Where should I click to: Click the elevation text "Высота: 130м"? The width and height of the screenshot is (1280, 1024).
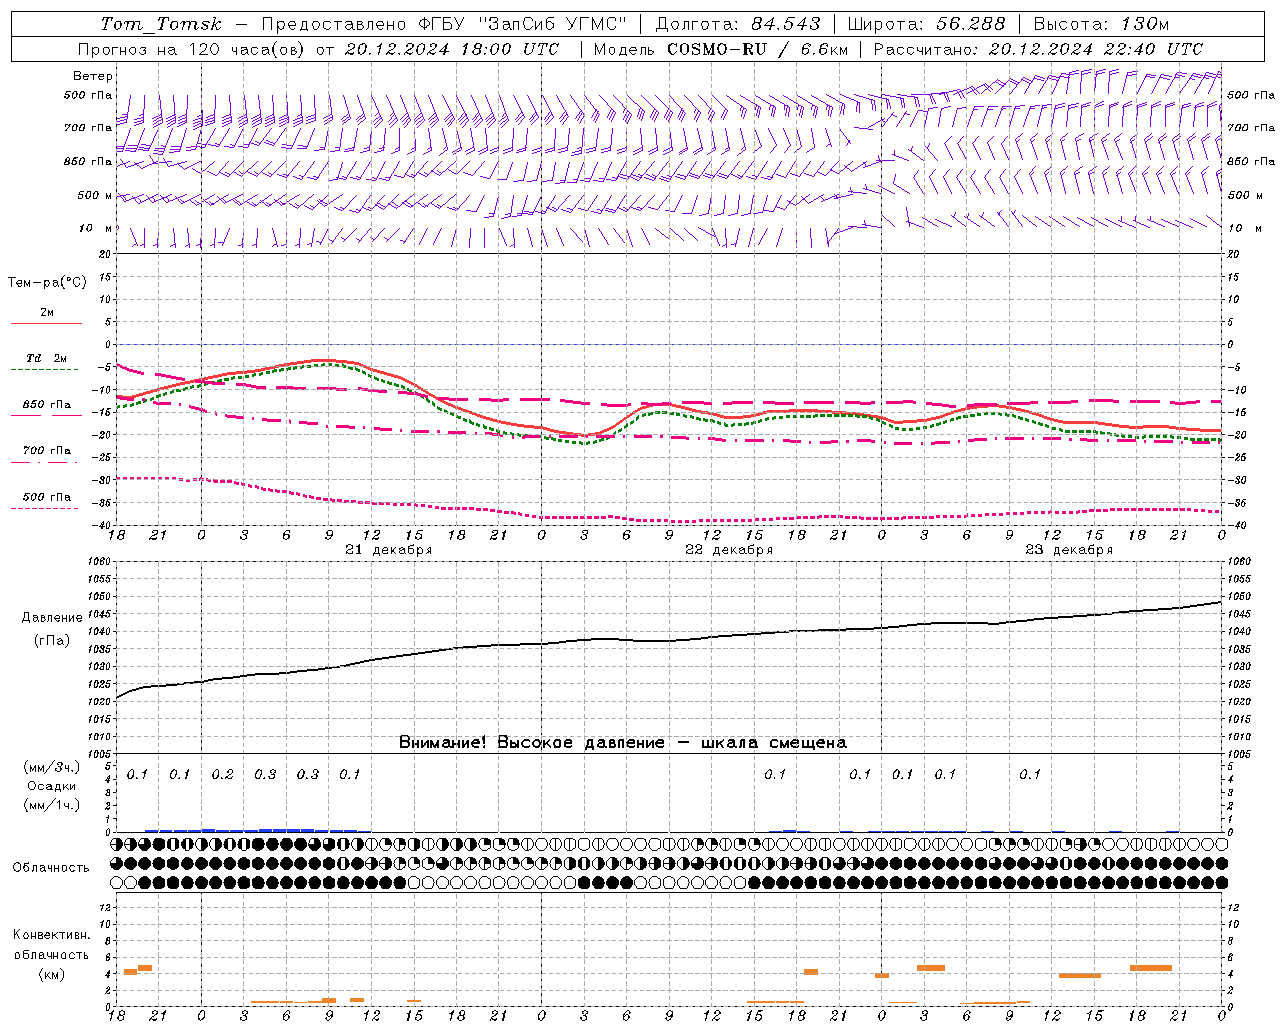[1101, 24]
